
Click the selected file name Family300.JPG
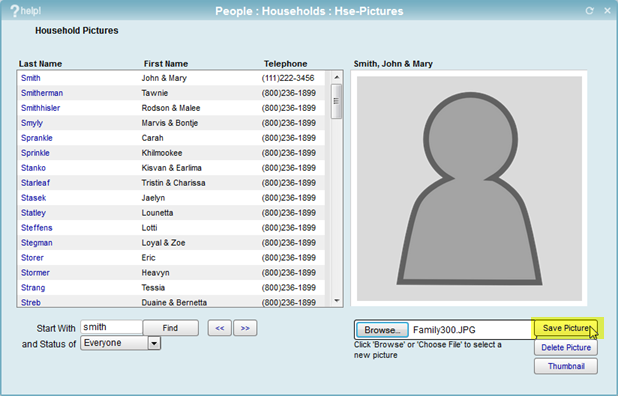tap(444, 330)
